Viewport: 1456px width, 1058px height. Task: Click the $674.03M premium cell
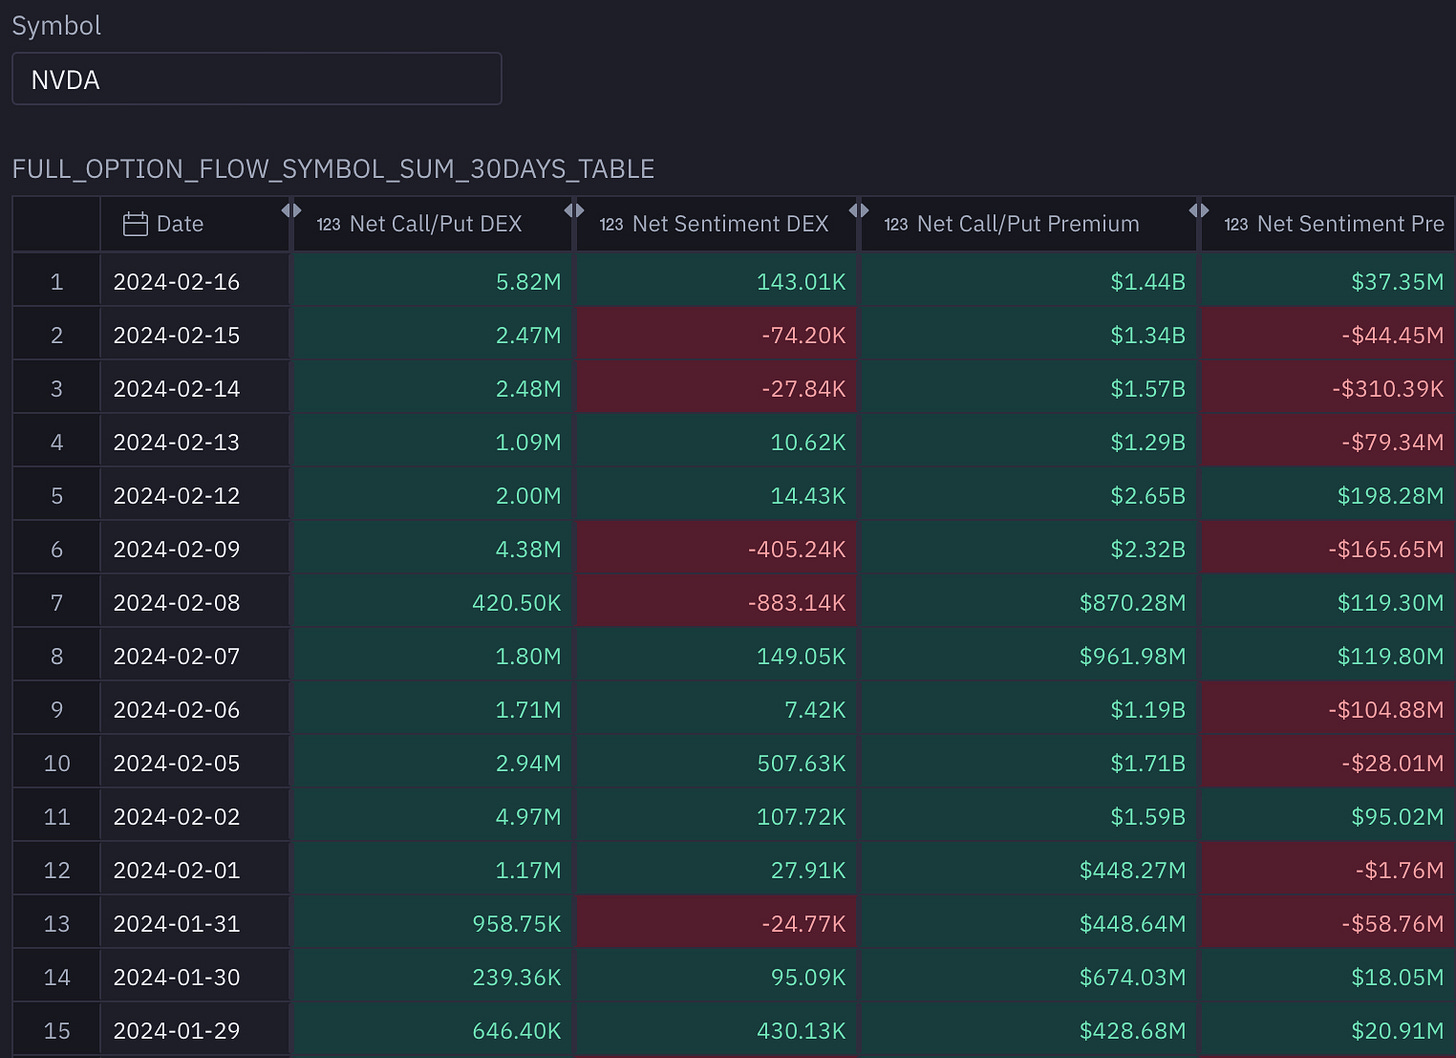click(x=1029, y=977)
